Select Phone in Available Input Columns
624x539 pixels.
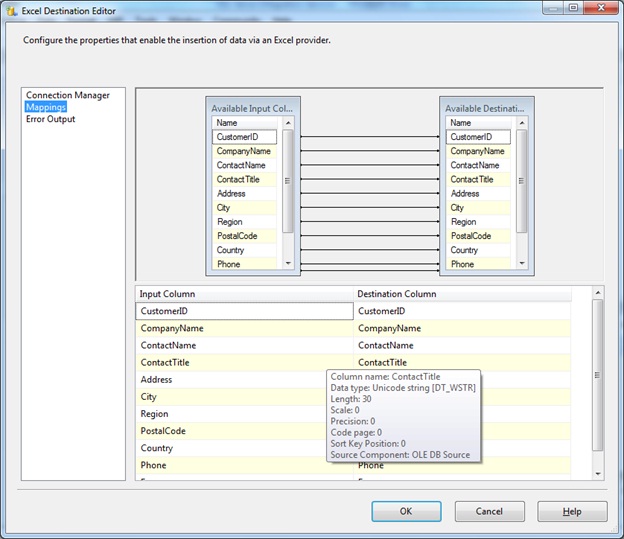[x=245, y=264]
